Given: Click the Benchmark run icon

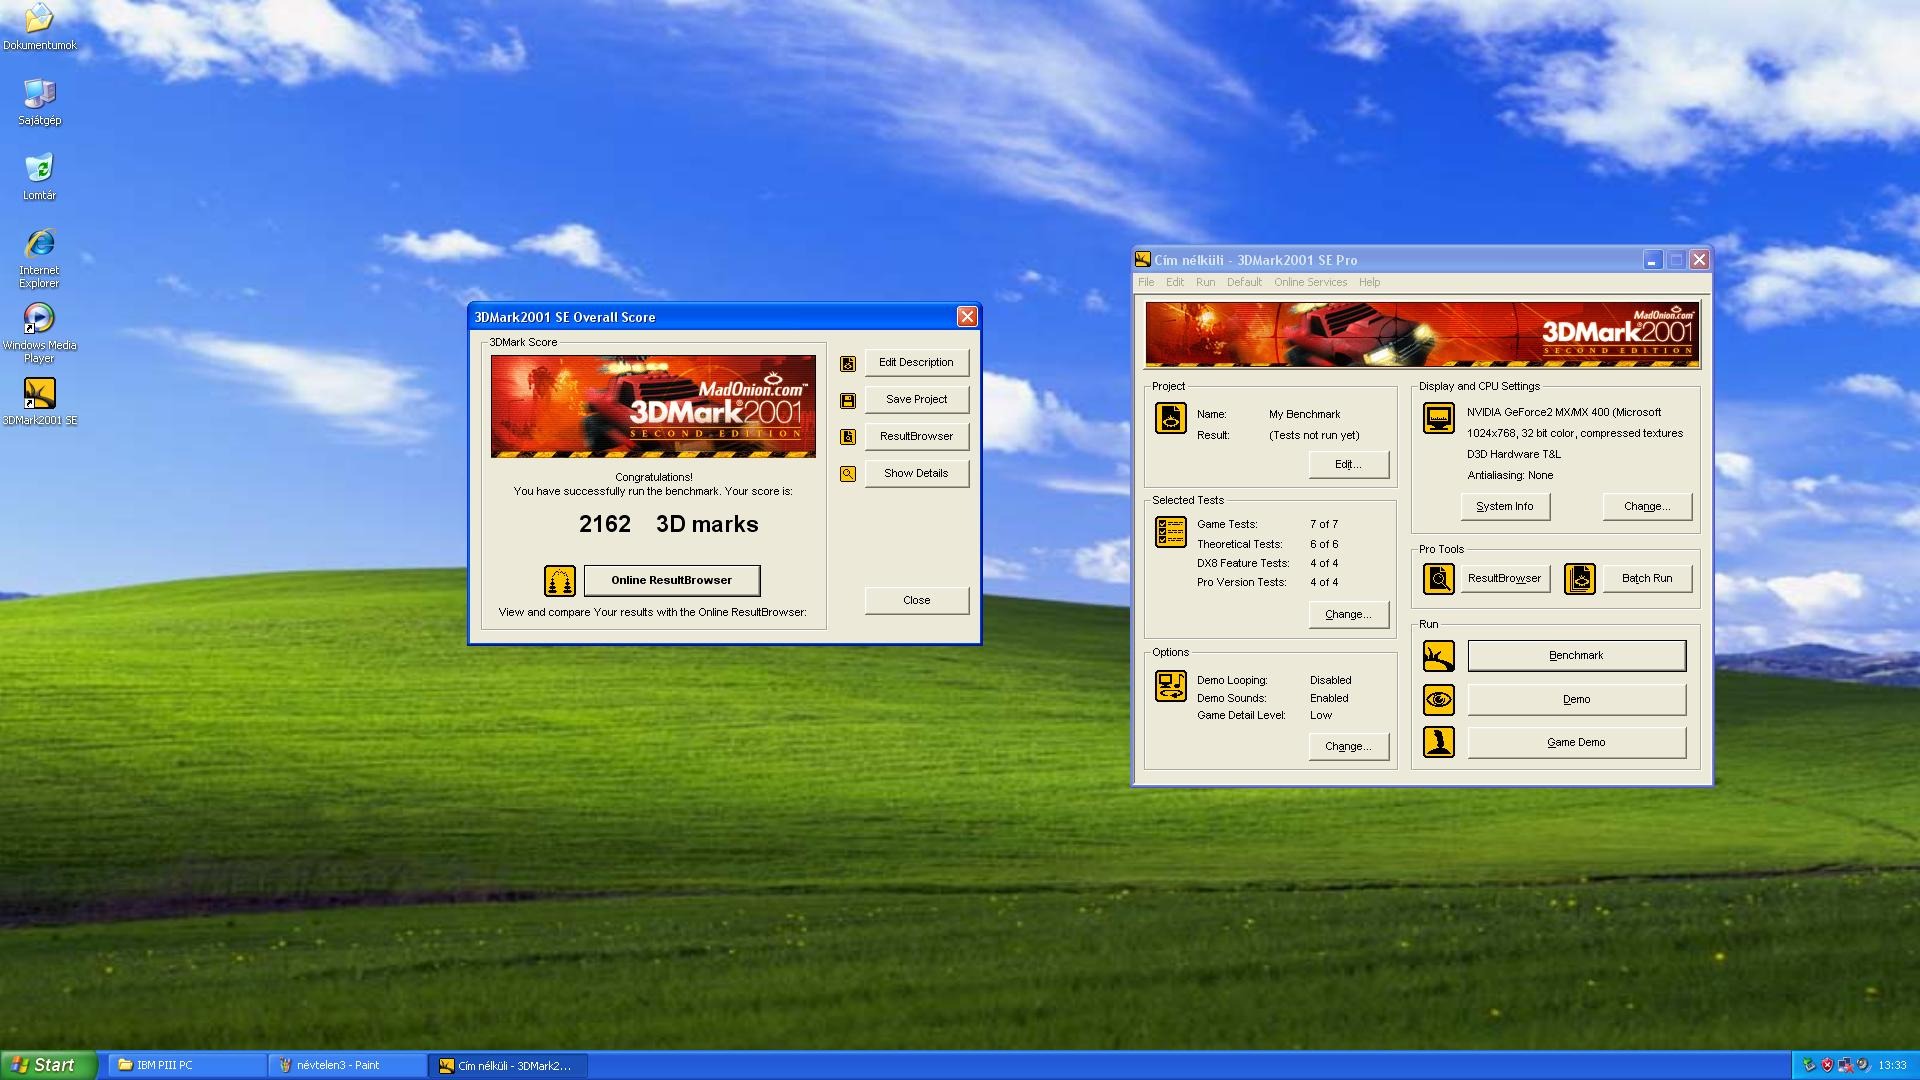Looking at the screenshot, I should point(1438,656).
